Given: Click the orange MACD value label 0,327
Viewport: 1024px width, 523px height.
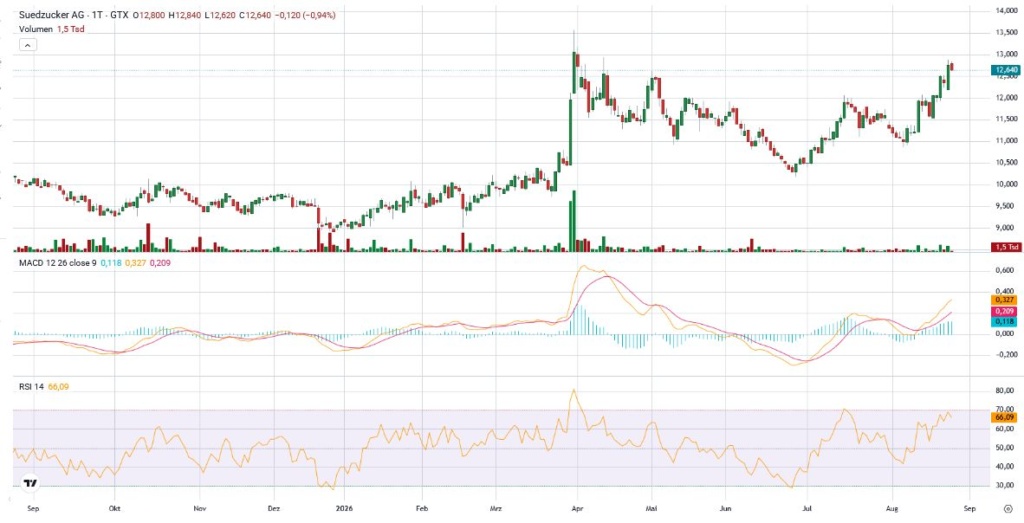Looking at the screenshot, I should [1005, 300].
